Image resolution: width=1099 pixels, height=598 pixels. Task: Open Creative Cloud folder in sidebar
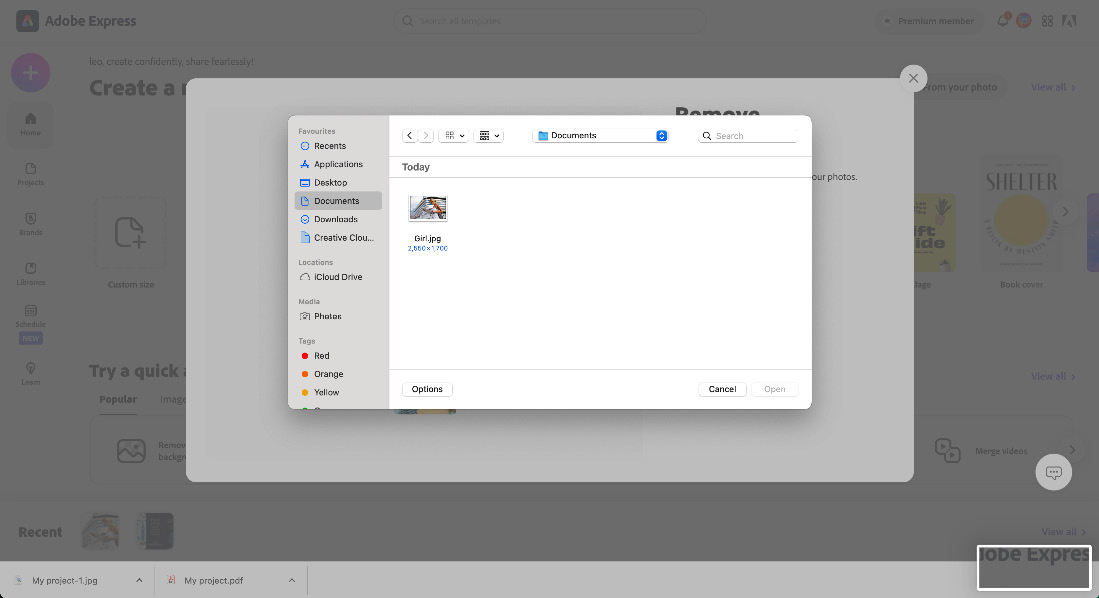pyautogui.click(x=338, y=238)
